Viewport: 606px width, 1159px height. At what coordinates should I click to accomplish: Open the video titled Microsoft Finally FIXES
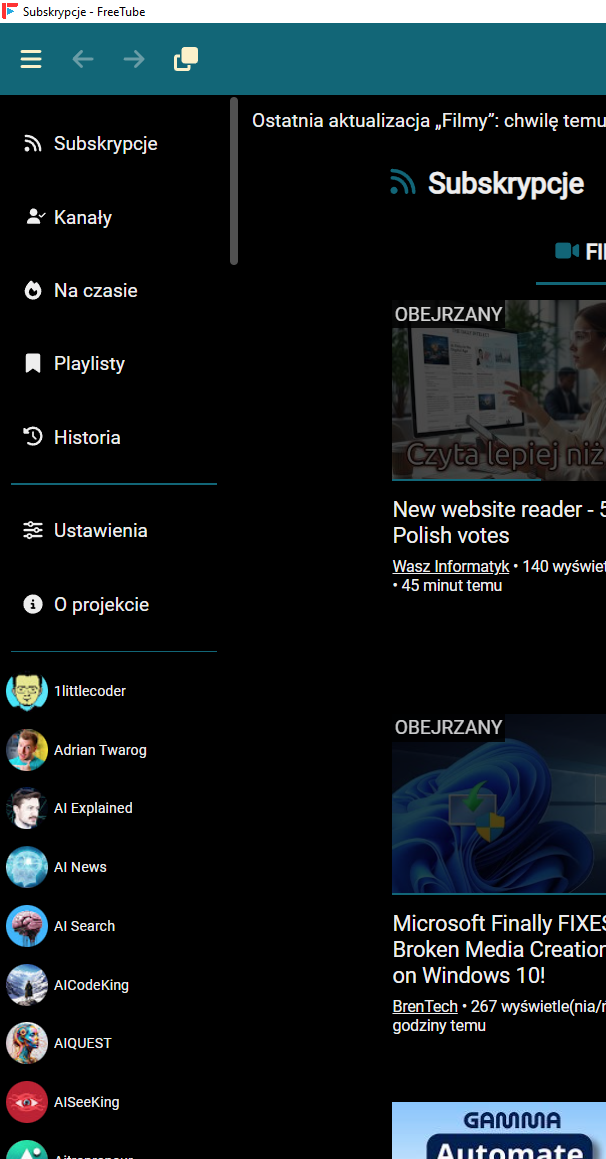coord(499,949)
